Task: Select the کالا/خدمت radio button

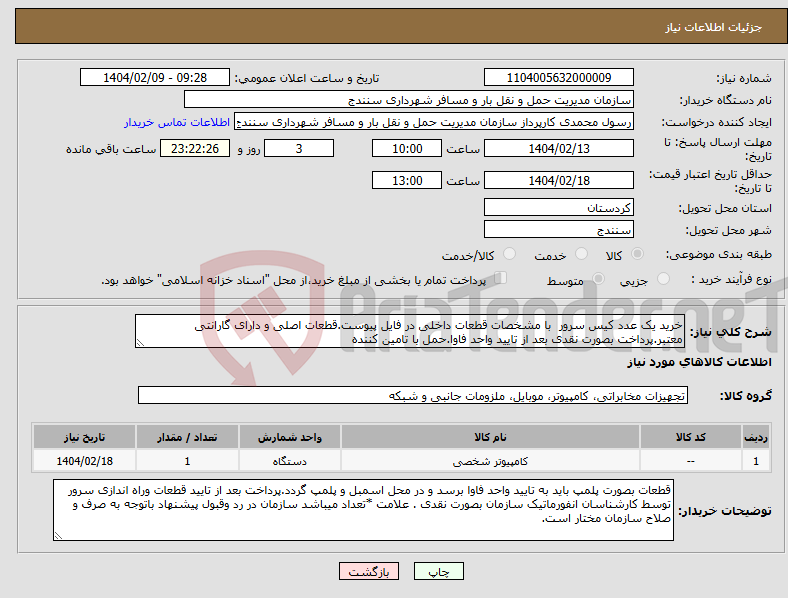Action: pos(510,254)
